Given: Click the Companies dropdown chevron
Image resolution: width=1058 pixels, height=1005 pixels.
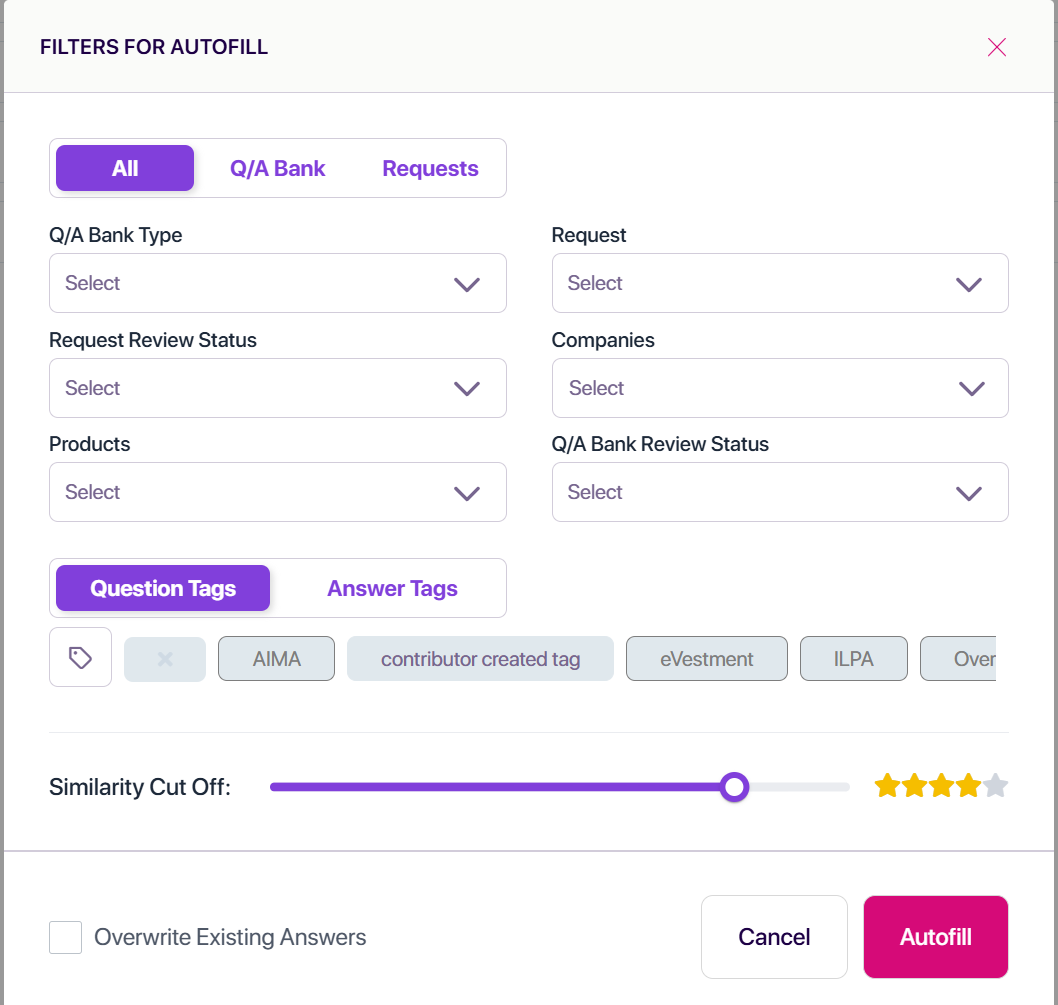Looking at the screenshot, I should tap(972, 389).
